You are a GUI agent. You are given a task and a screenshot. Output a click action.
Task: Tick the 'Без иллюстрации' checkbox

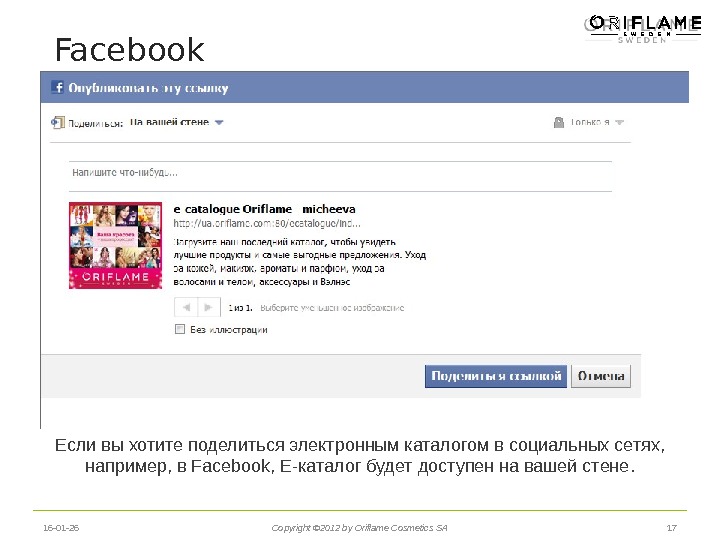(180, 329)
